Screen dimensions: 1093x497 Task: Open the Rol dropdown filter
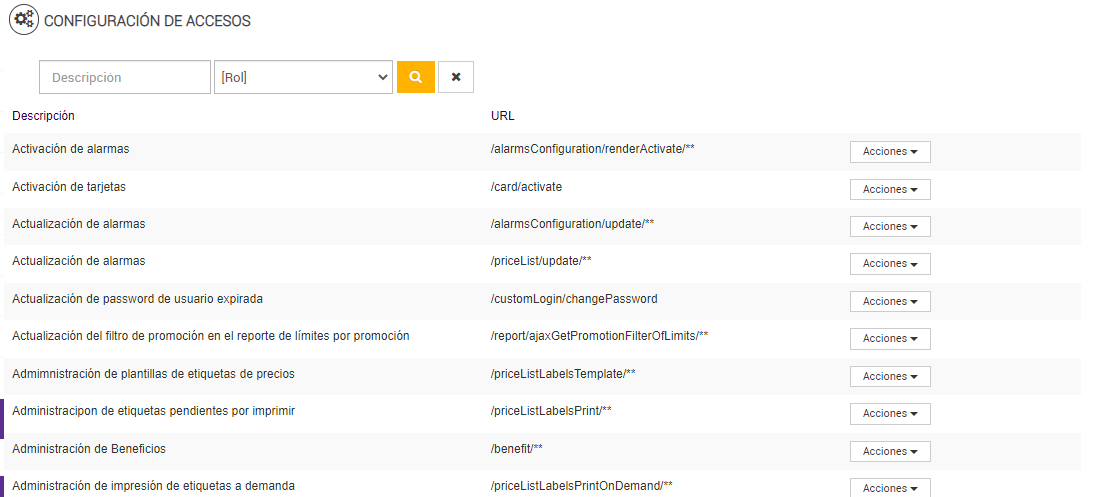click(x=303, y=77)
